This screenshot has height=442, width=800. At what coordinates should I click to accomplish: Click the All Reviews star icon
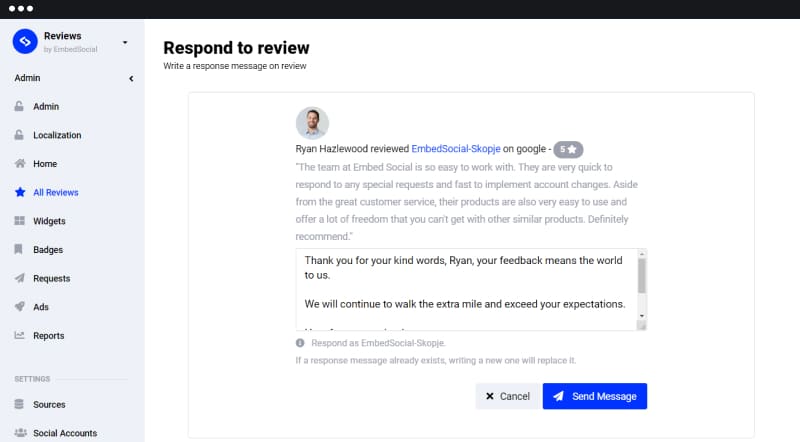coord(20,192)
